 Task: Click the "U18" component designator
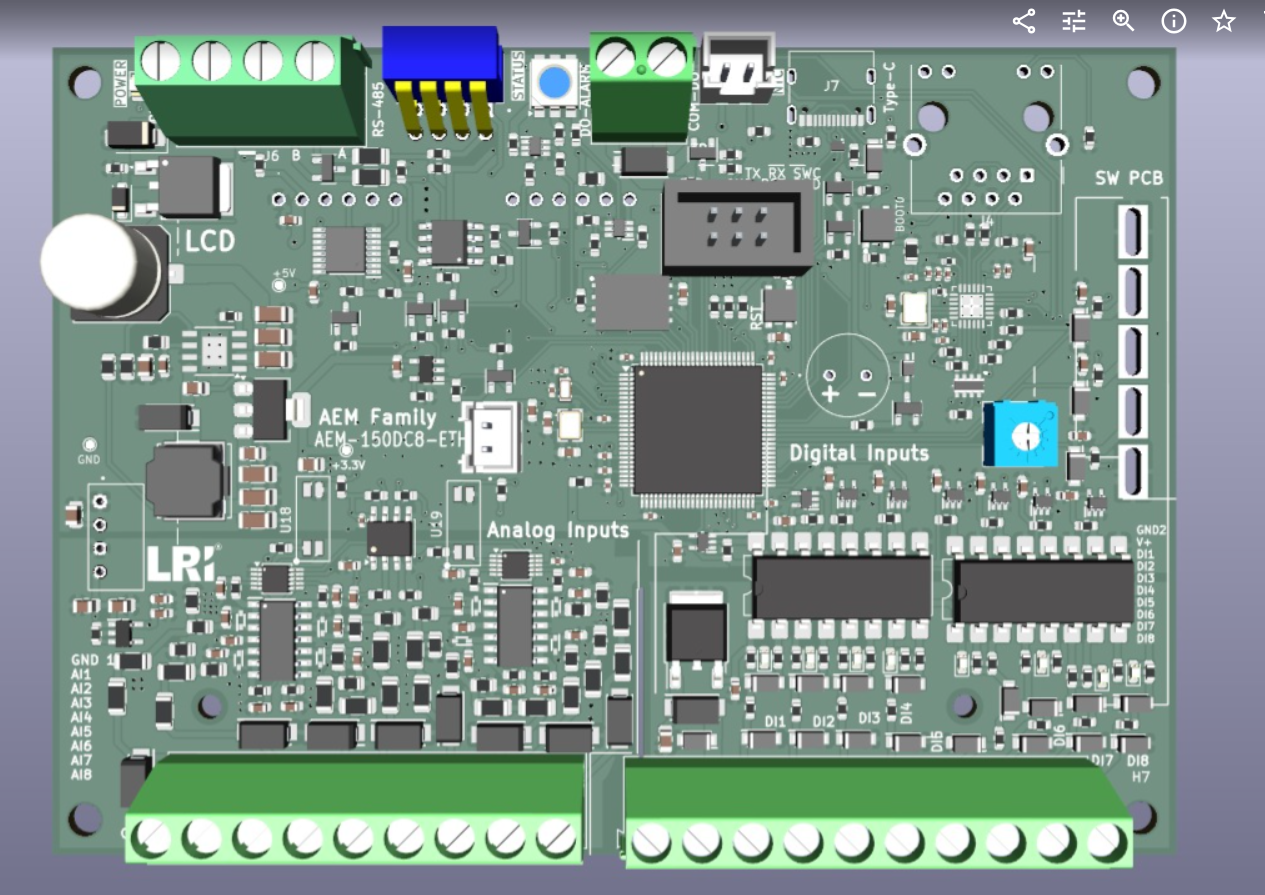point(286,518)
